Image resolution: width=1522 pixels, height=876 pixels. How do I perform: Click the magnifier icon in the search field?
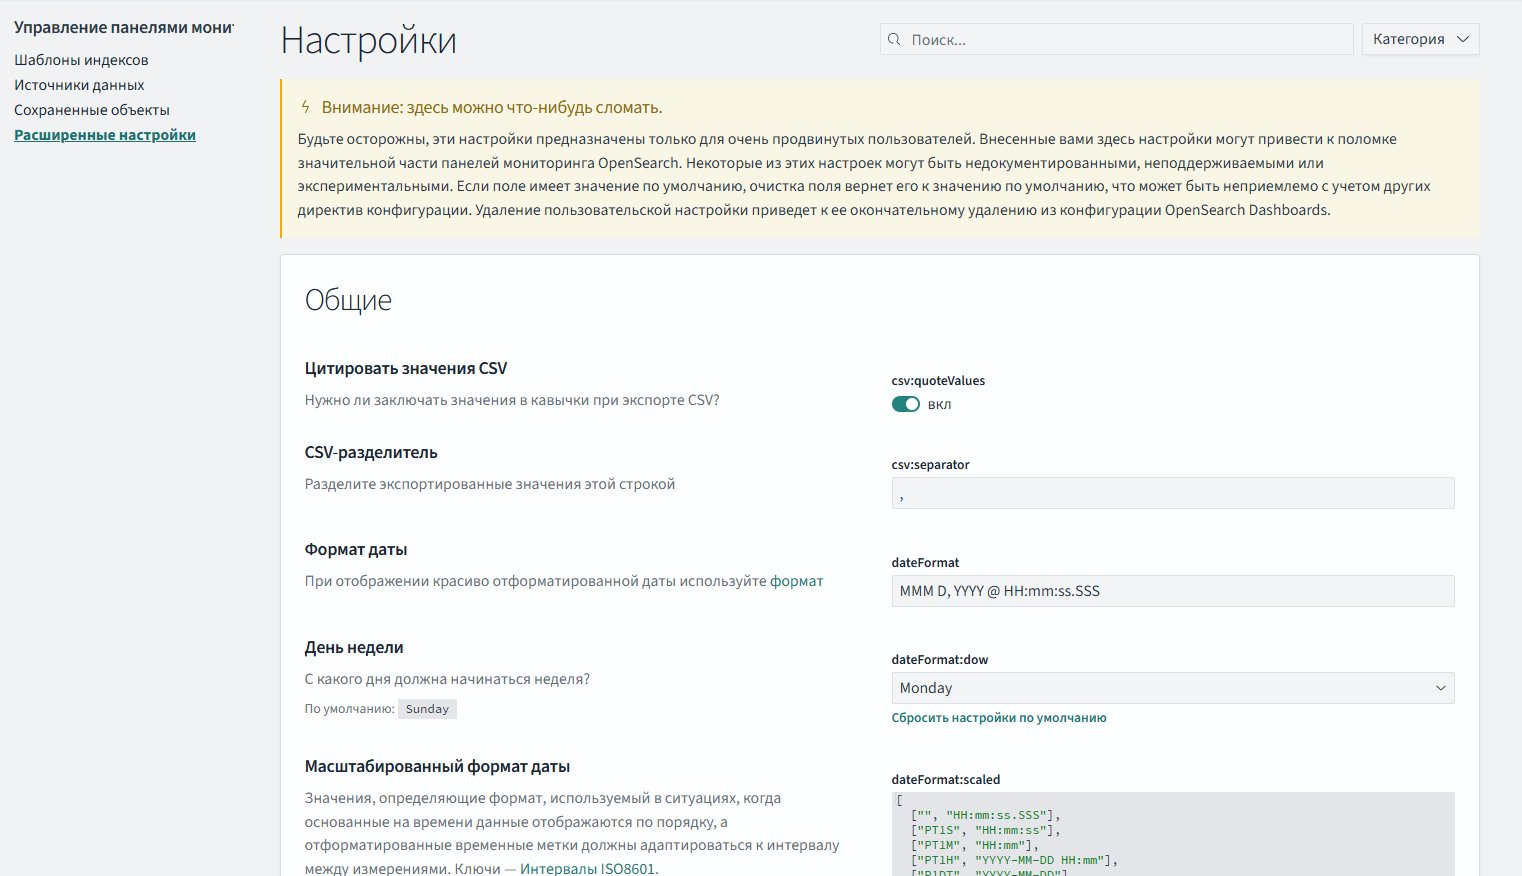894,40
